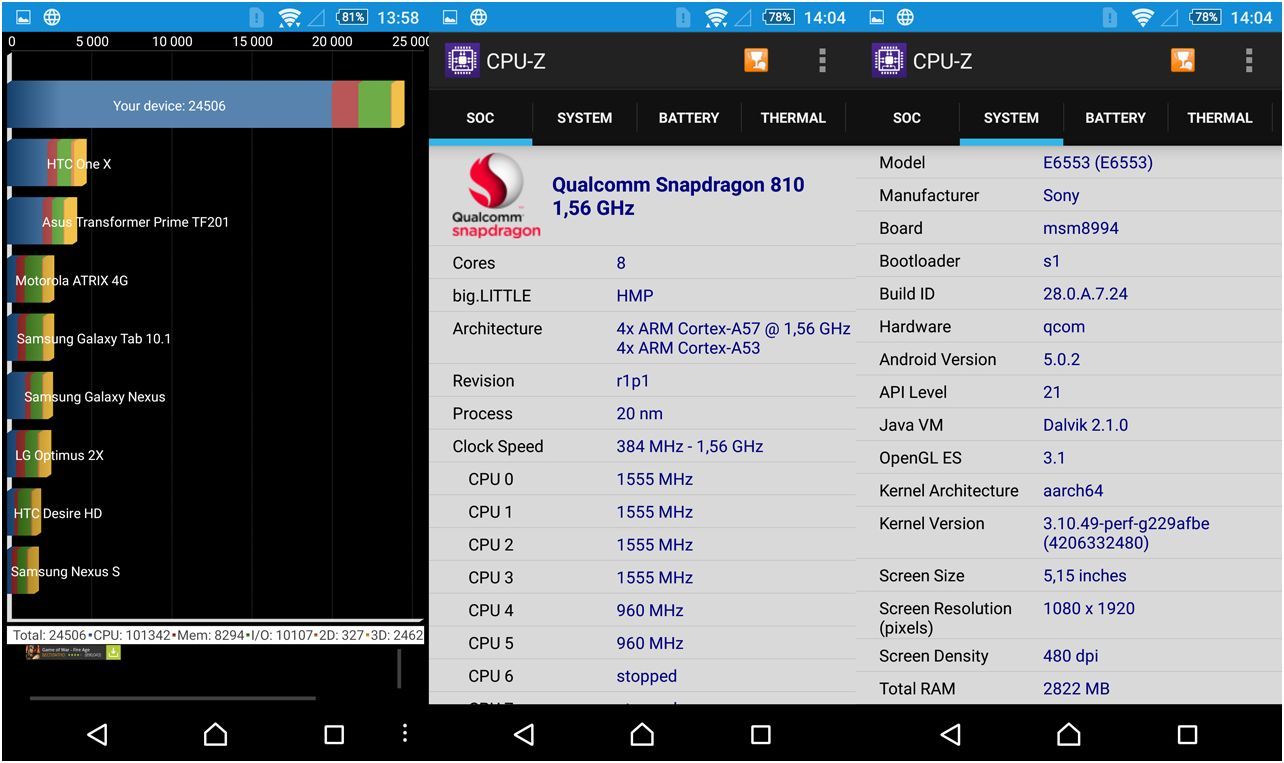Image resolution: width=1284 pixels, height=763 pixels.
Task: Select the SYSTEM tab in the middle screen
Action: [584, 118]
